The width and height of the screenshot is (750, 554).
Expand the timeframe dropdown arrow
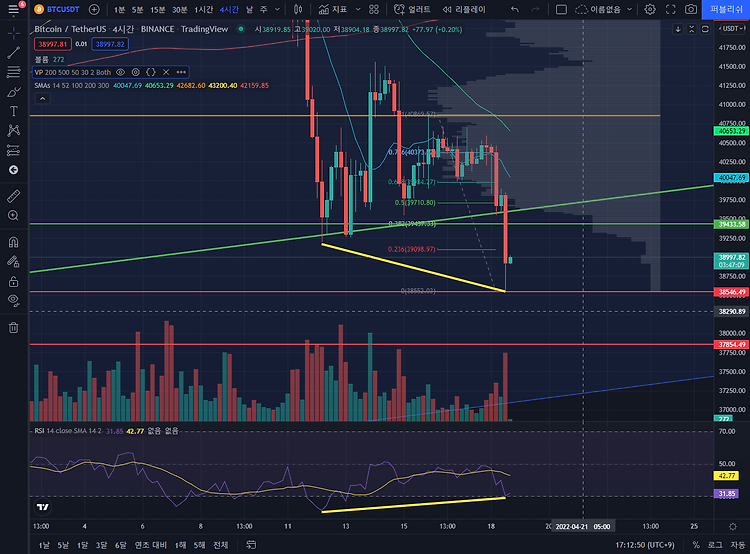[277, 10]
